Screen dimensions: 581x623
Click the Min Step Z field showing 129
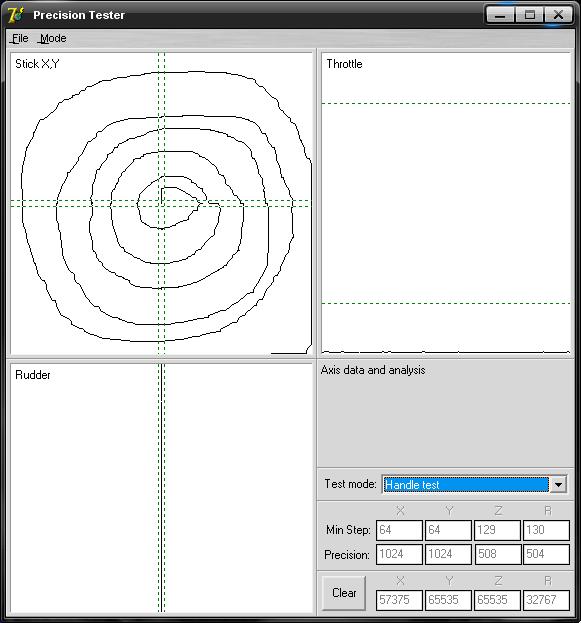497,530
